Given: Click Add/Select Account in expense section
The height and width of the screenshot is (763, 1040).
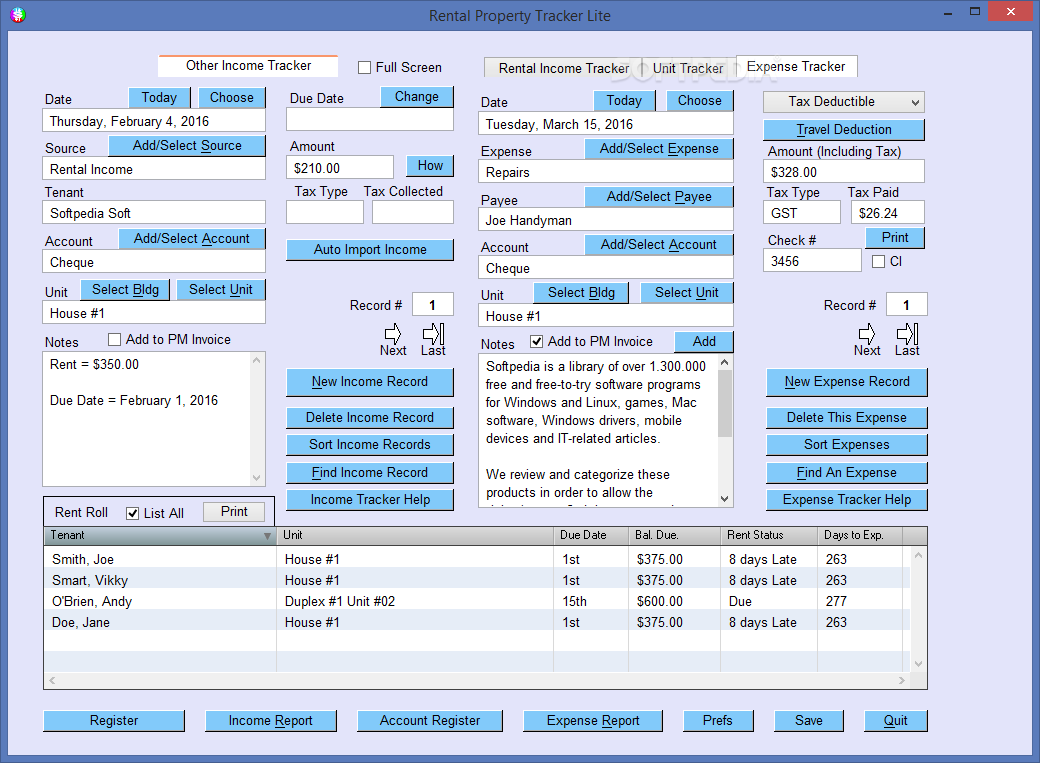Looking at the screenshot, I should coord(659,245).
